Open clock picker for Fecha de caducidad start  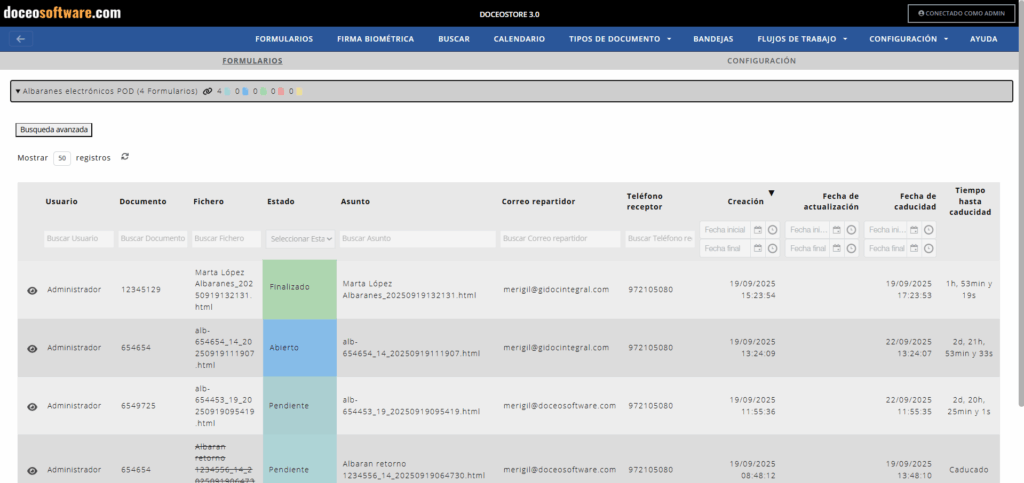click(928, 230)
